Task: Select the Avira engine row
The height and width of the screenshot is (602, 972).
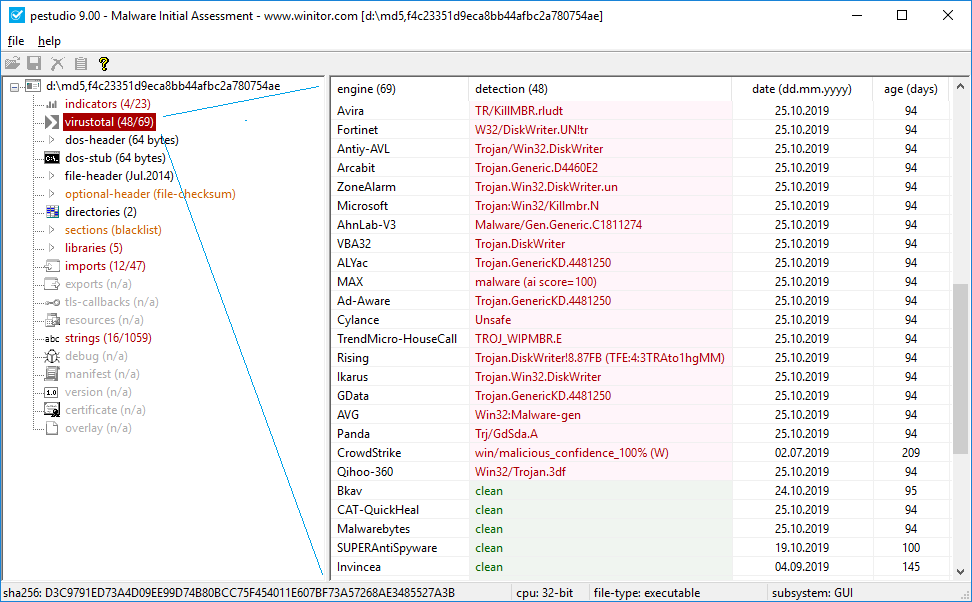Action: (640, 111)
